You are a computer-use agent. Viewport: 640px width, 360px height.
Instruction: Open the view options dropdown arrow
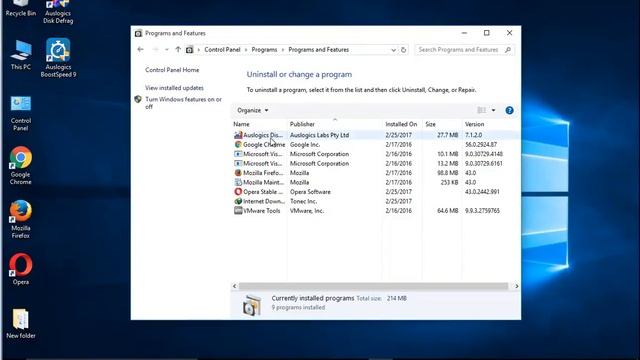493,110
